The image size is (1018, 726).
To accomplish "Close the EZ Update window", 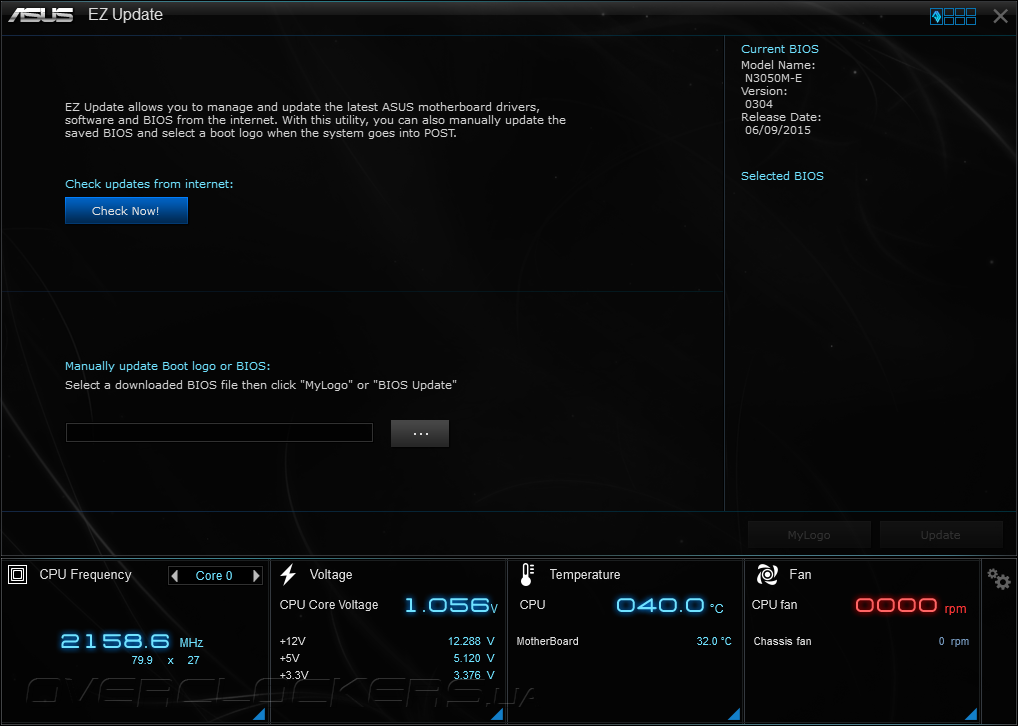I will 1000,16.
